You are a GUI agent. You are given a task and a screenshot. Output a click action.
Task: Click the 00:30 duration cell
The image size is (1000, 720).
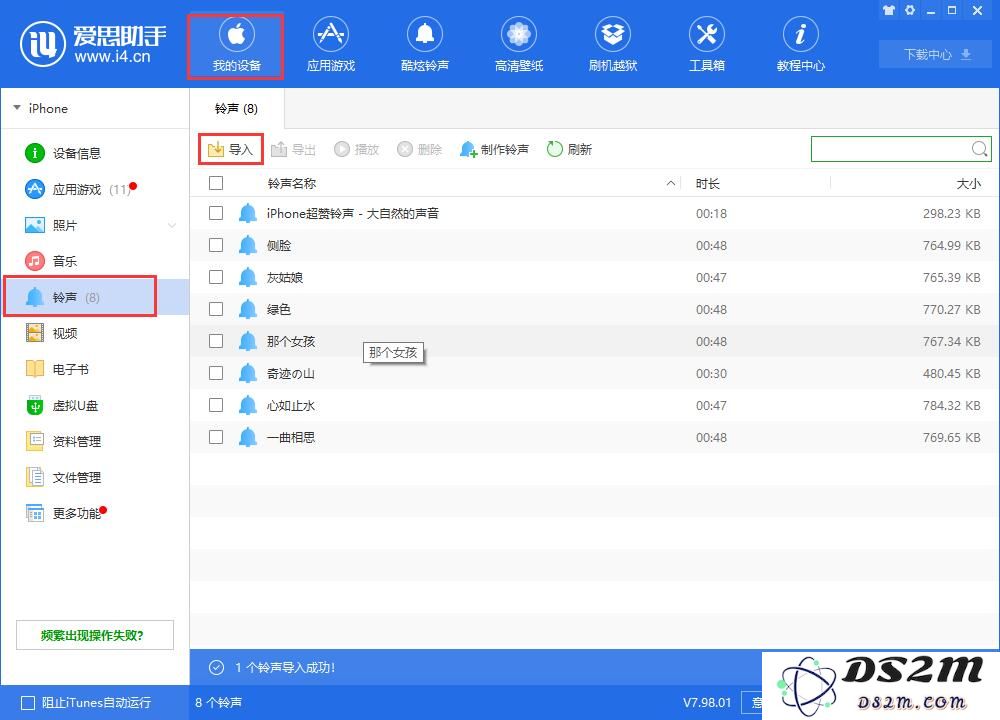tap(711, 374)
